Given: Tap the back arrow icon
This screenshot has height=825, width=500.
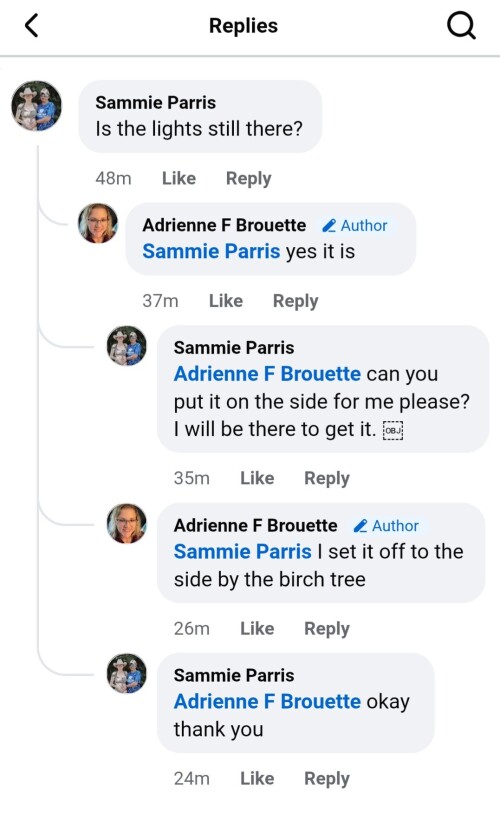Looking at the screenshot, I should [x=32, y=25].
